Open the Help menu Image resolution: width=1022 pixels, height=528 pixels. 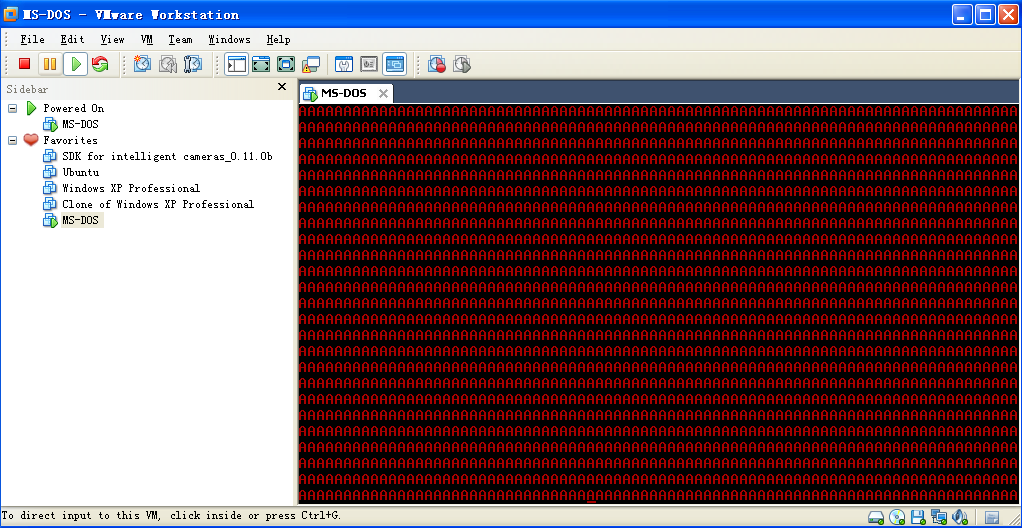278,40
